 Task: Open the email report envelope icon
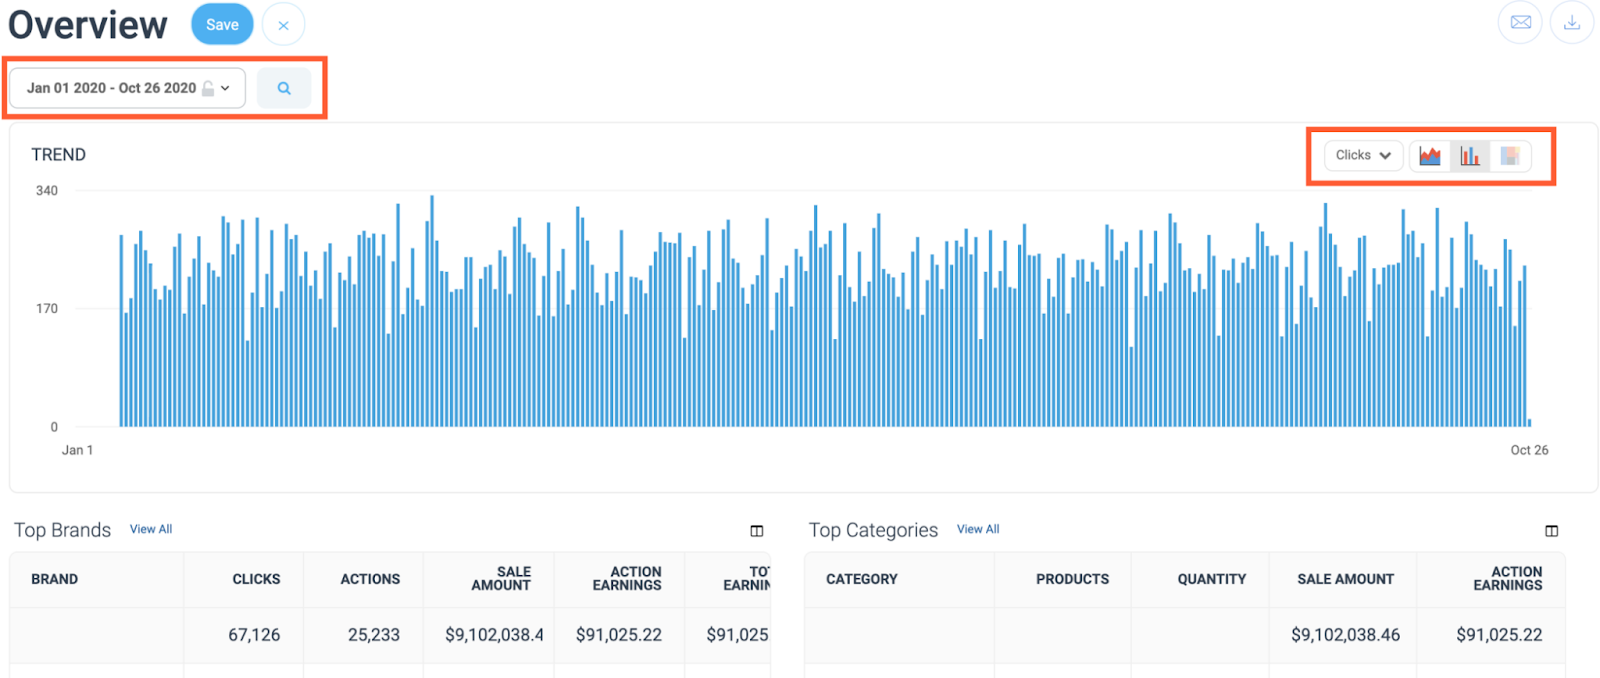coord(1520,22)
